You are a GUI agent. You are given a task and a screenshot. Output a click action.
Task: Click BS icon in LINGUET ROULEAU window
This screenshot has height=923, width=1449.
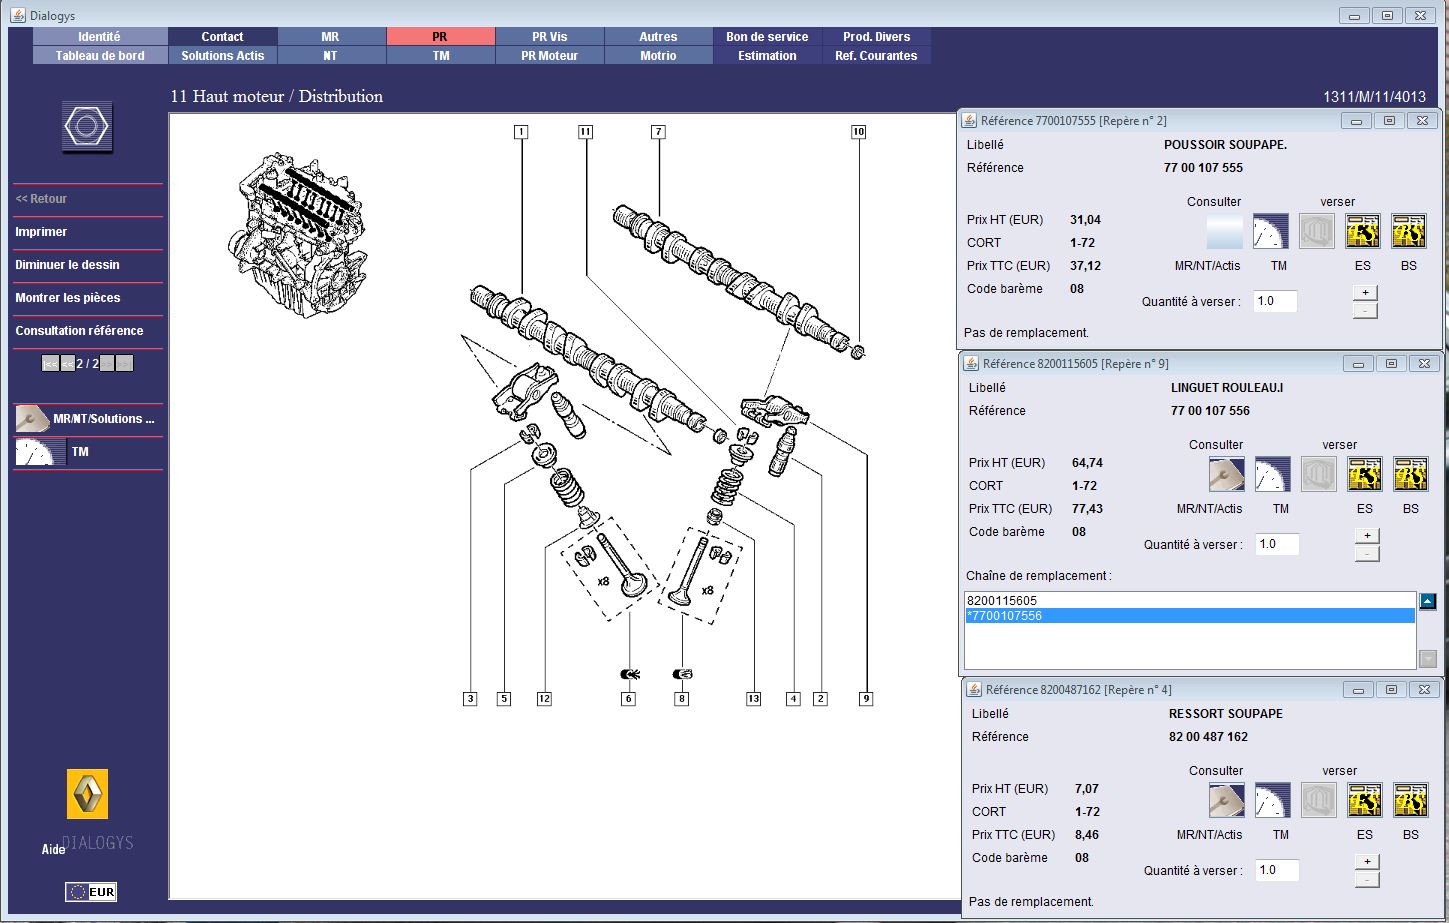pyautogui.click(x=1411, y=474)
